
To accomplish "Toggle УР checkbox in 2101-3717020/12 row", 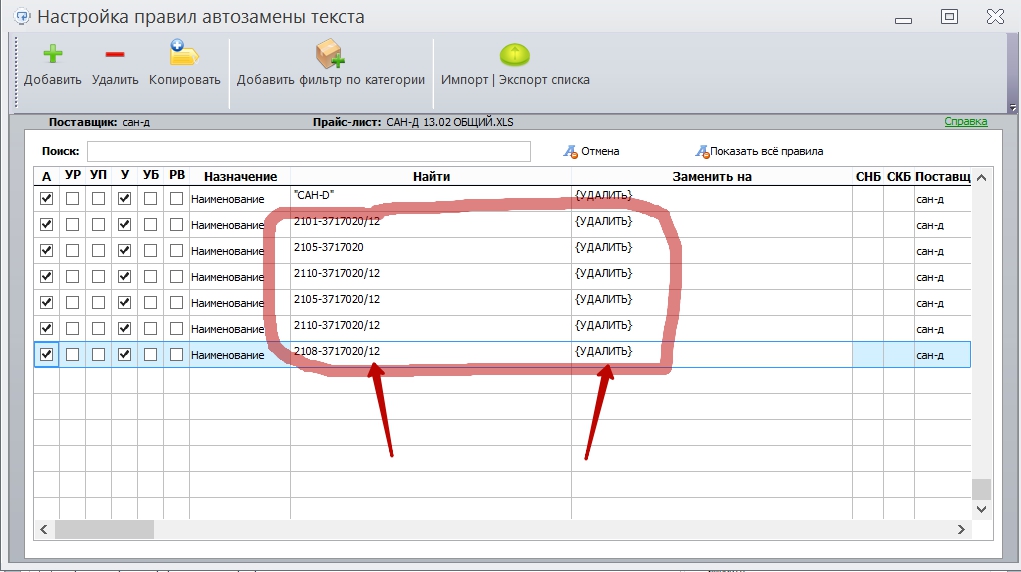I will (x=72, y=225).
